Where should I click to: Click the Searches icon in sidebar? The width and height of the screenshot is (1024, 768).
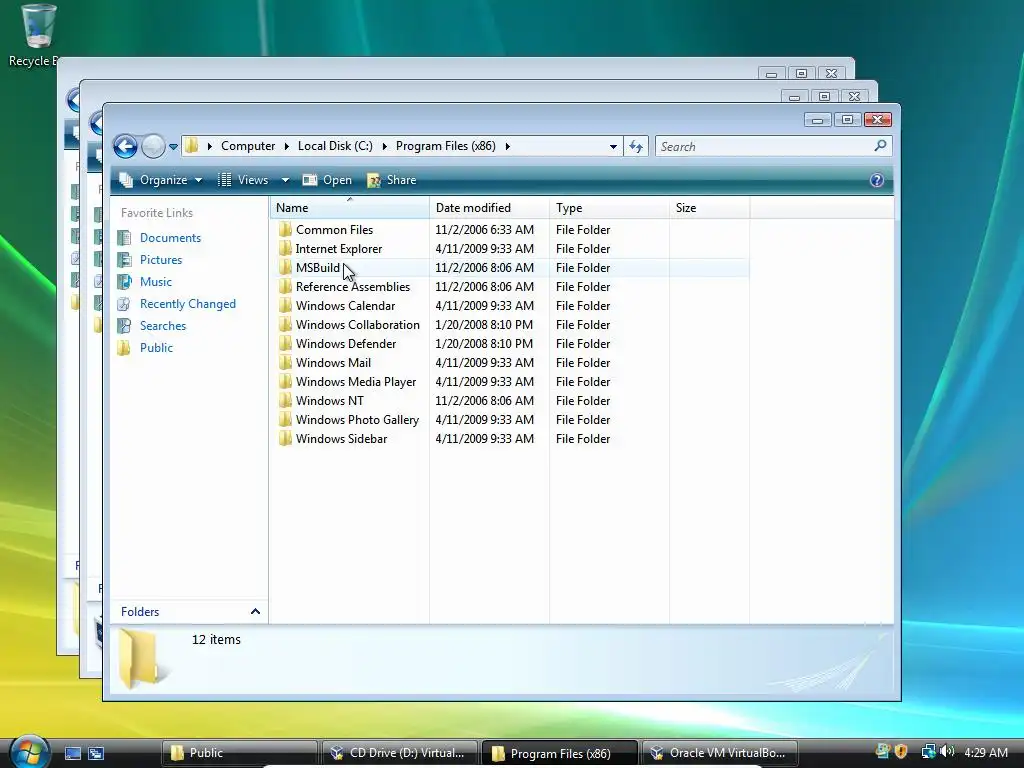[x=124, y=326]
